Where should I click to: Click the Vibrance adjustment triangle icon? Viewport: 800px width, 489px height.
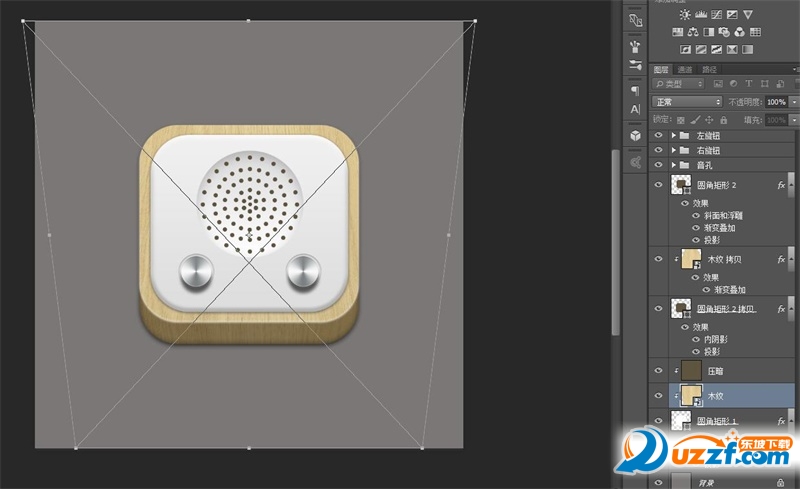[747, 15]
